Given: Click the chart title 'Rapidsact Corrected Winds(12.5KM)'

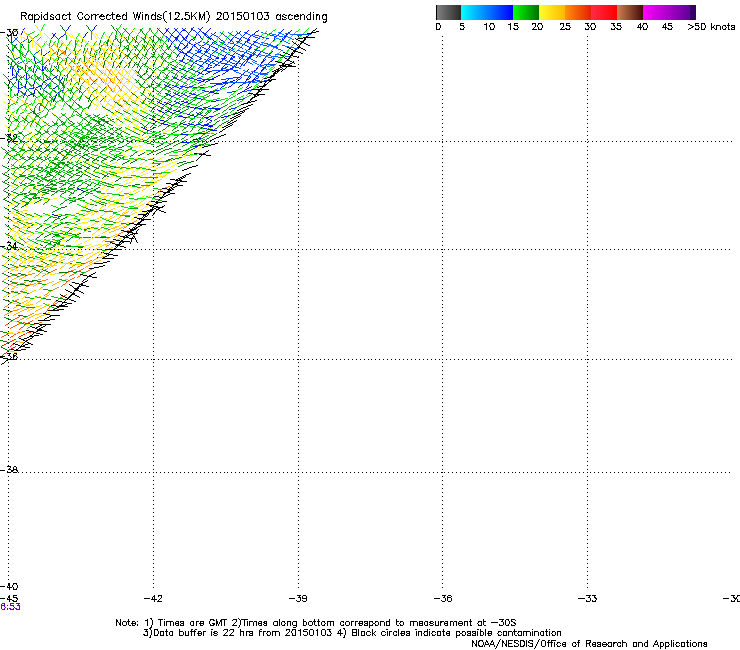Looking at the screenshot, I should coord(115,17).
